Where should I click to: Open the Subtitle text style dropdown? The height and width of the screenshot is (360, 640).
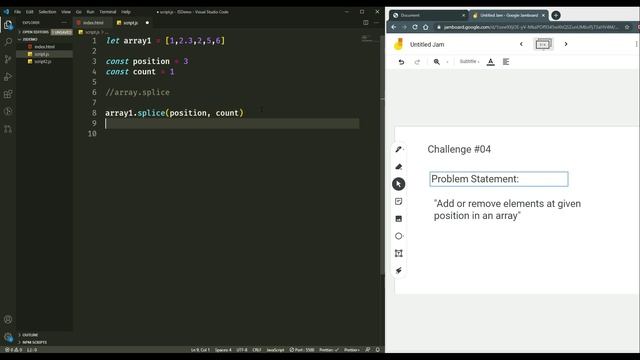pos(469,62)
